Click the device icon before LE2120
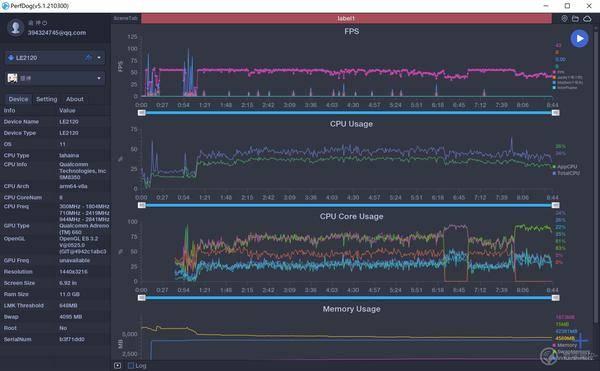The height and width of the screenshot is (371, 600). pos(11,58)
